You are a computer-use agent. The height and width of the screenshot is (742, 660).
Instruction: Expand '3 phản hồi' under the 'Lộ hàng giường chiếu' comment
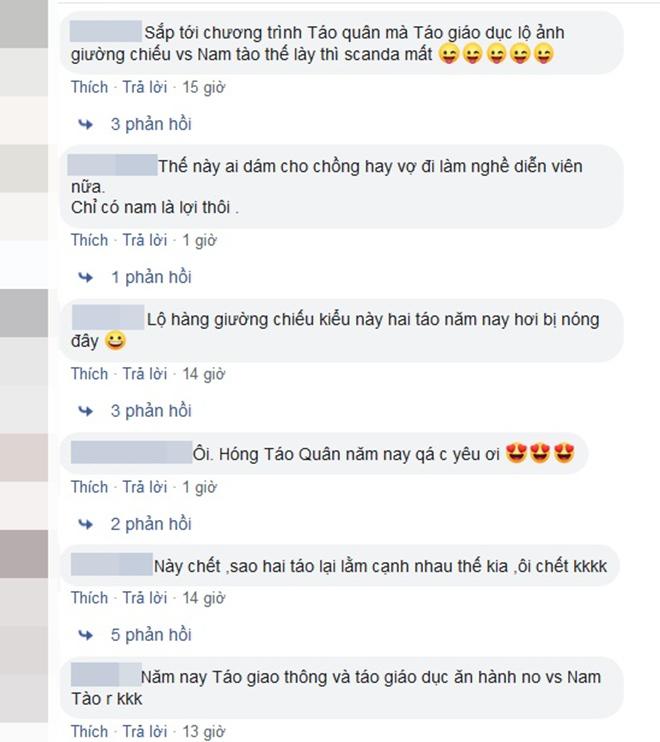coord(151,411)
